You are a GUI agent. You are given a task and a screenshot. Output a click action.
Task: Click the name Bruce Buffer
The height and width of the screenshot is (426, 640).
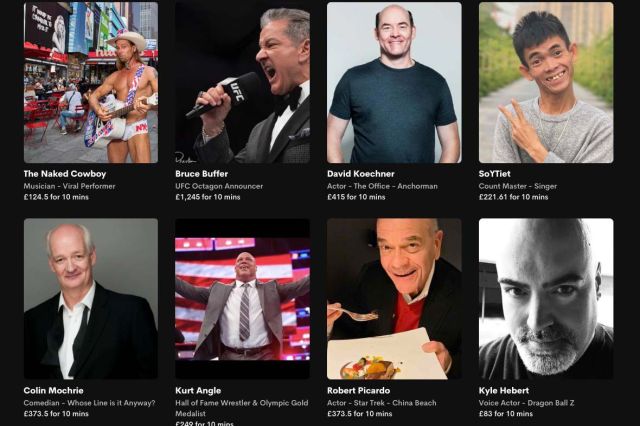point(202,174)
